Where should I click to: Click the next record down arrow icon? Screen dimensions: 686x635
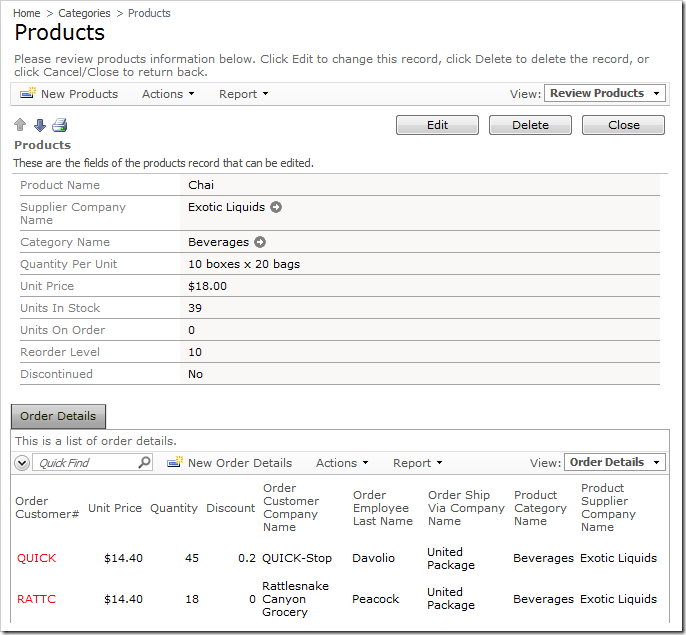[x=40, y=125]
